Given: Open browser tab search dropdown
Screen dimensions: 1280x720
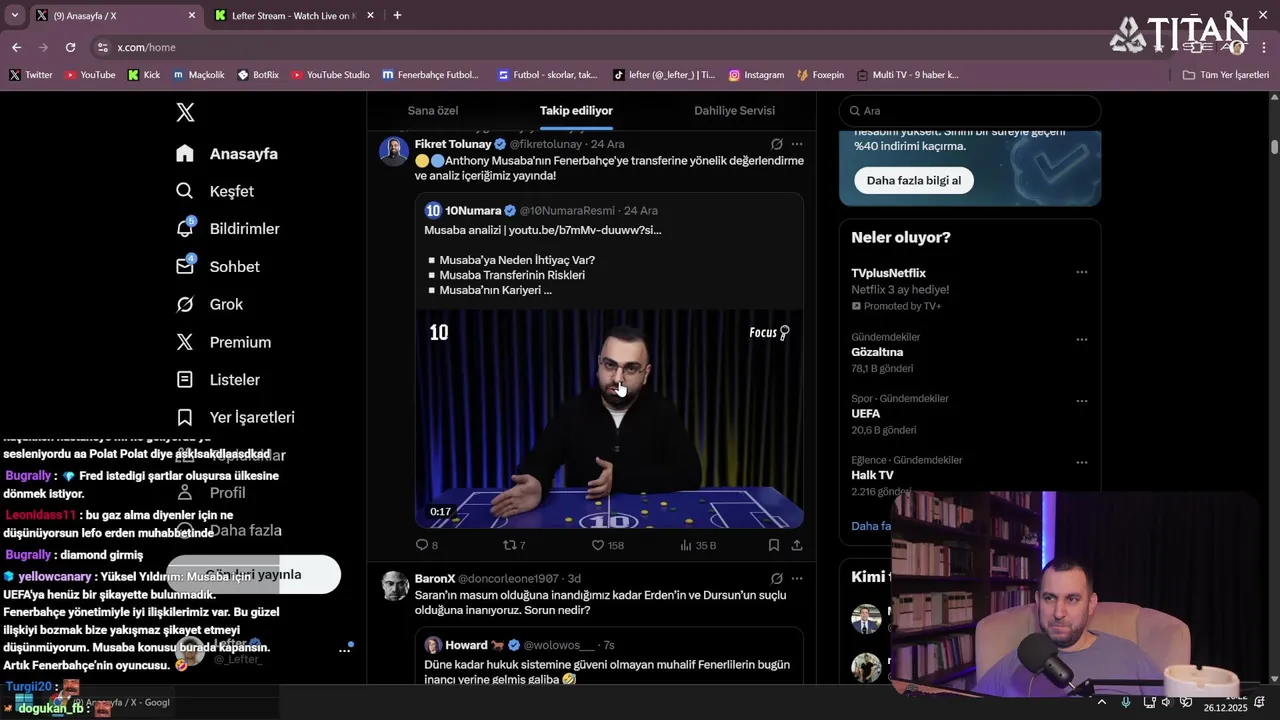Looking at the screenshot, I should [14, 15].
